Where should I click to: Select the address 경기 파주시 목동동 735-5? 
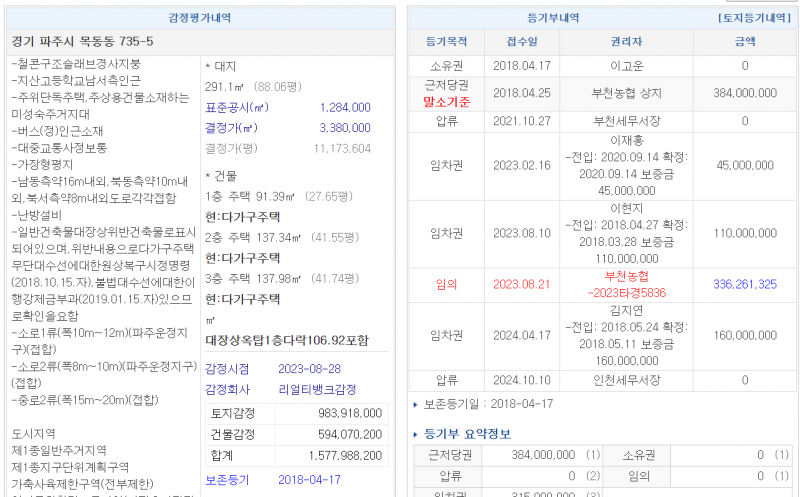pyautogui.click(x=82, y=42)
